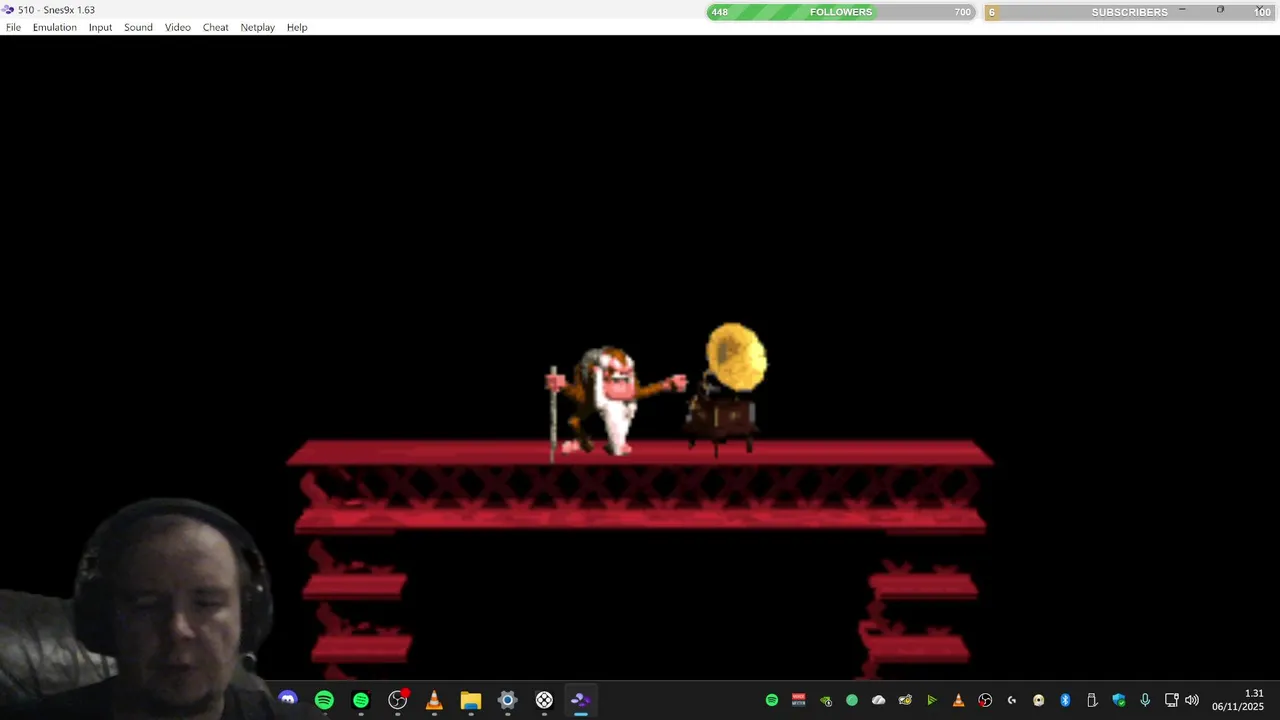
Task: Click the Logitech G tray icon
Action: click(1012, 700)
